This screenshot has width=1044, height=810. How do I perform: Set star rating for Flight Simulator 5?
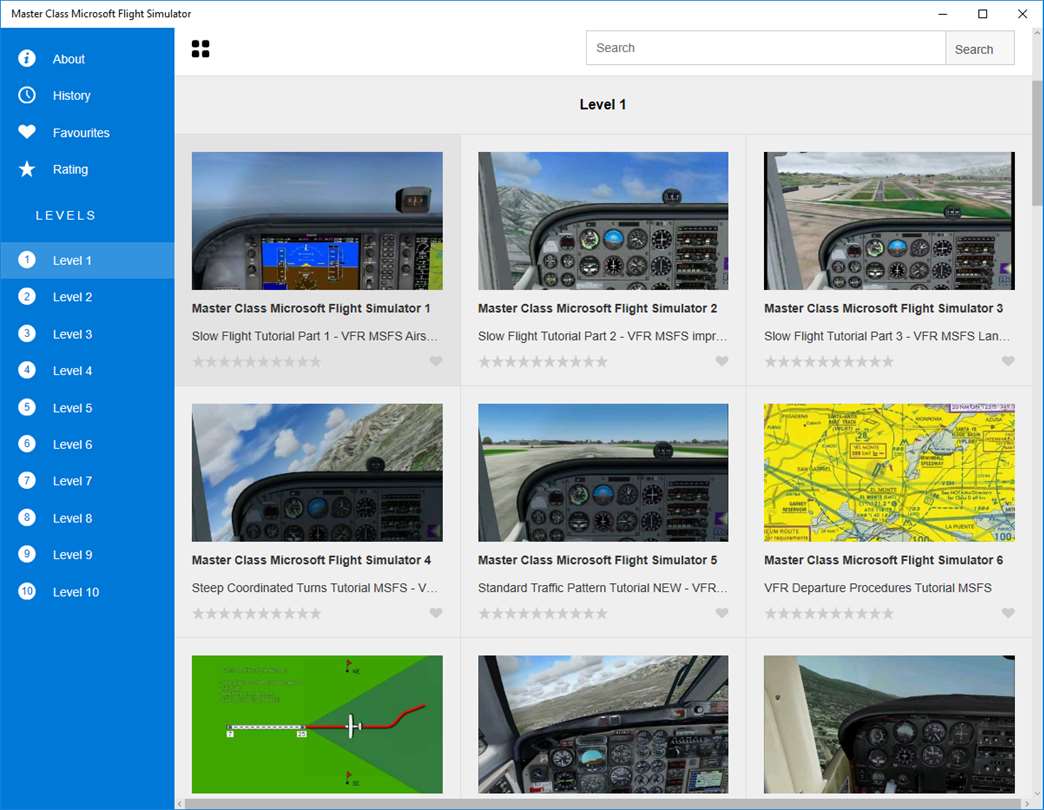[543, 613]
